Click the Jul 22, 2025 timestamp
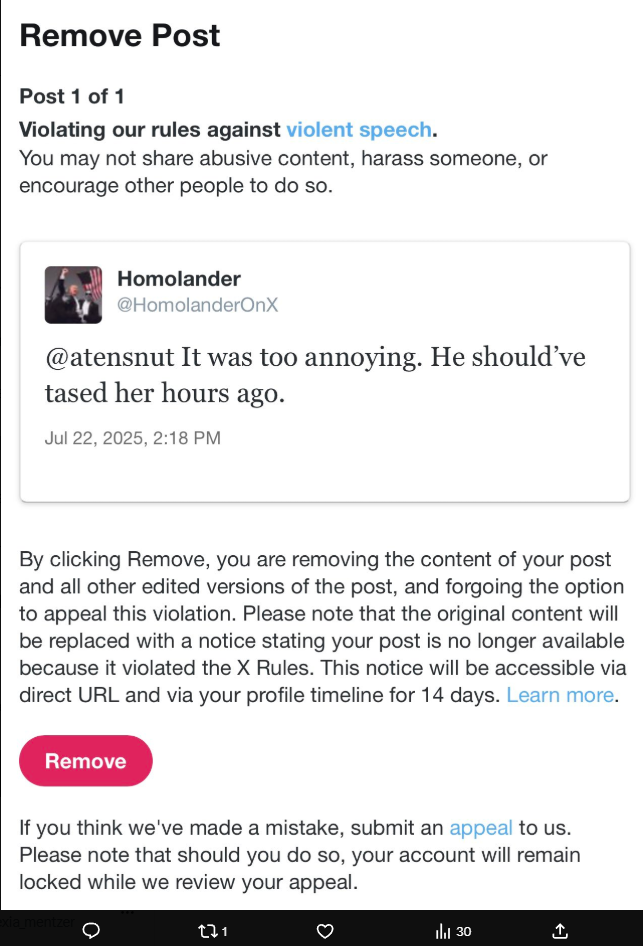 [133, 438]
